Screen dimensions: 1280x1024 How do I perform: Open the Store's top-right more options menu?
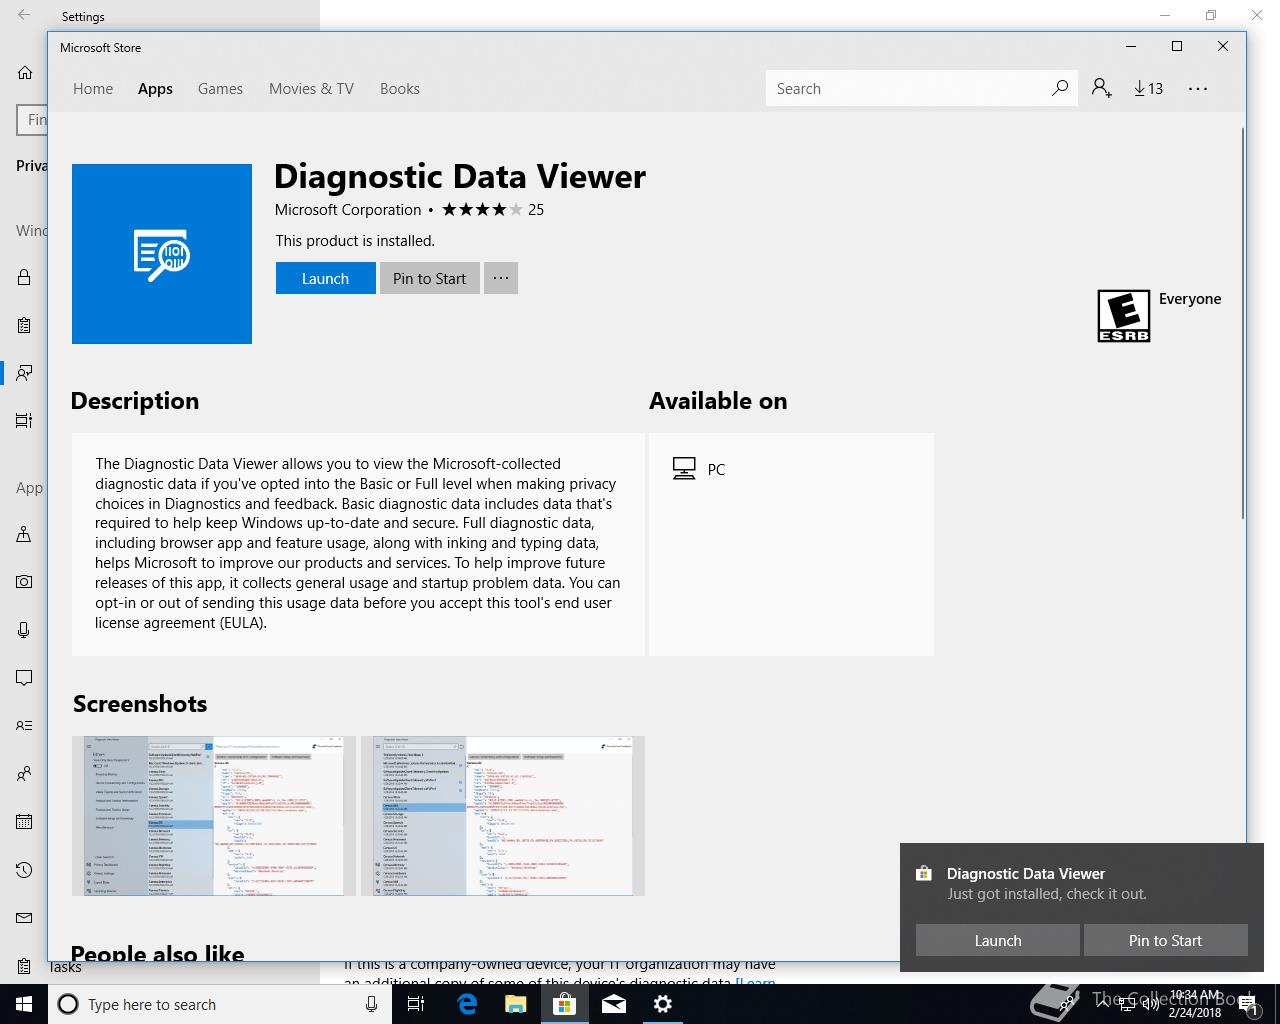pyautogui.click(x=1197, y=88)
